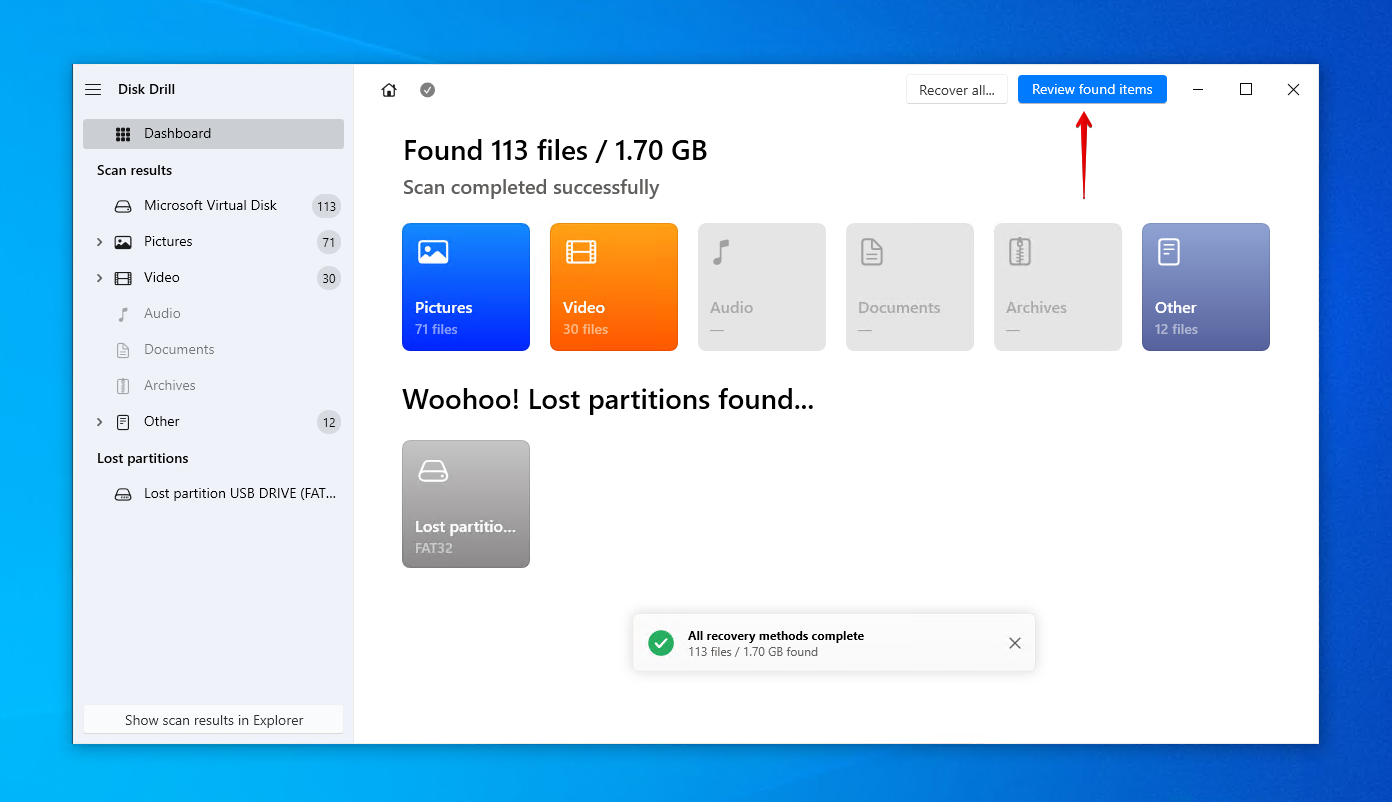Click the page icon next to Documents in sidebar
This screenshot has width=1392, height=802.
point(123,350)
